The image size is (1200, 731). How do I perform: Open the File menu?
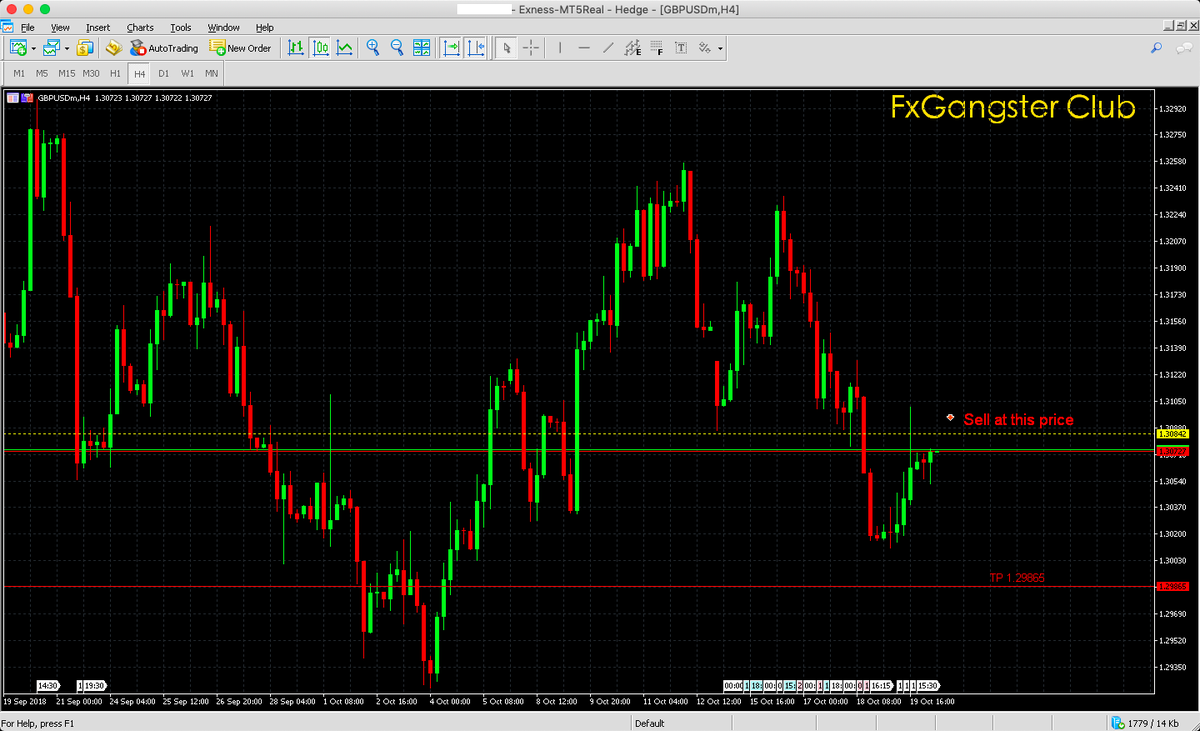point(27,27)
